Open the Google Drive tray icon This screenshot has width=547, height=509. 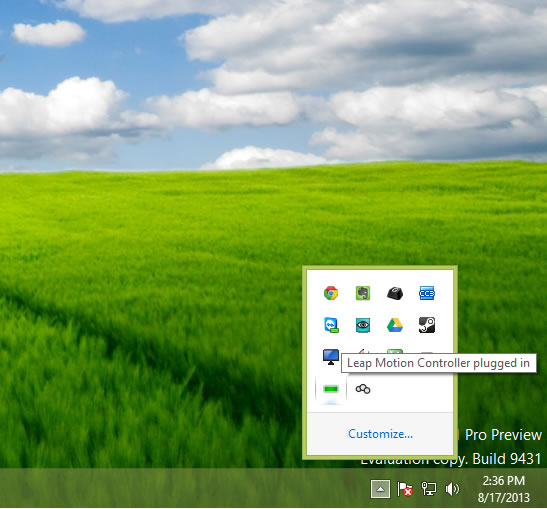[x=395, y=325]
